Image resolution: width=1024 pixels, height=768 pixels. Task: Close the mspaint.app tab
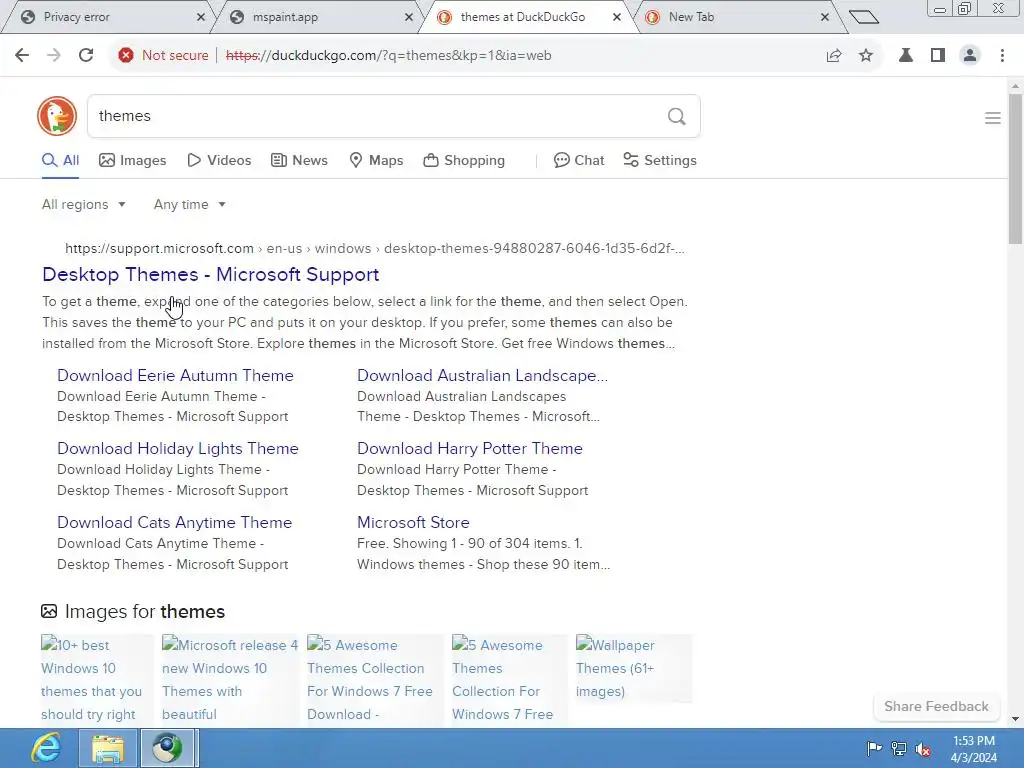(x=409, y=17)
